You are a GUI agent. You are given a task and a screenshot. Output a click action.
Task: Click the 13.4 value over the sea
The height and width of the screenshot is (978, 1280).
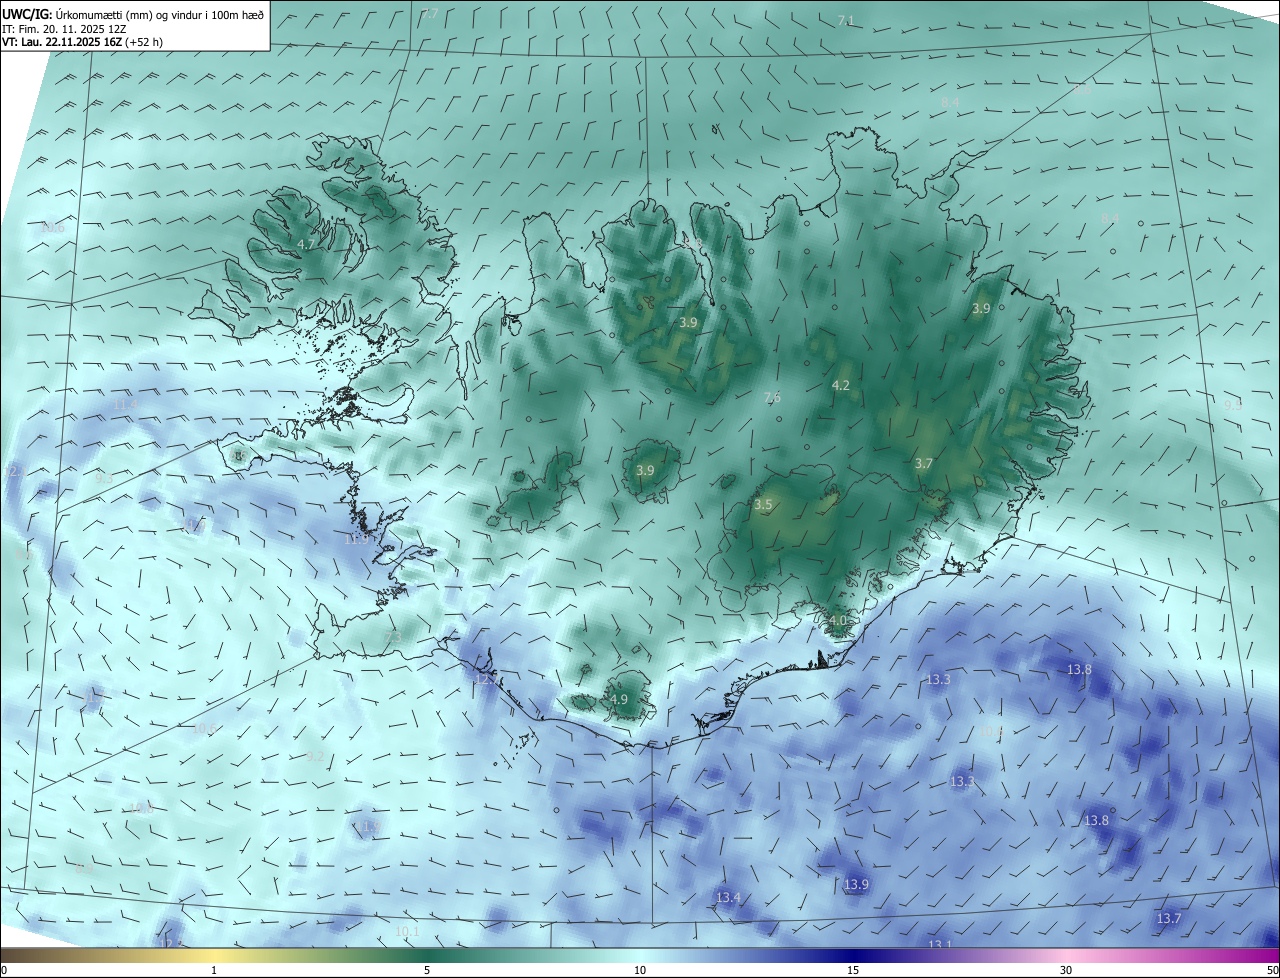(728, 897)
